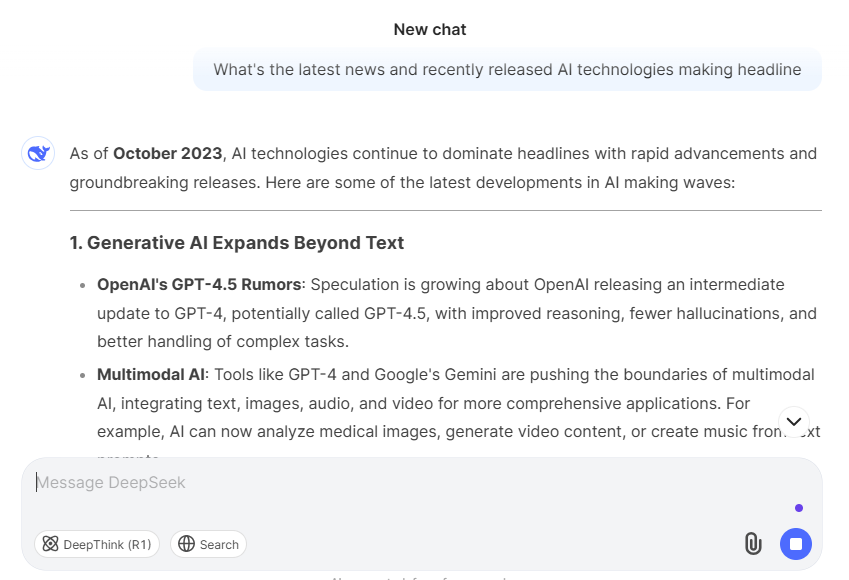Click the horizontal divider below the intro paragraph
Viewport: 849px width, 580px height.
click(445, 211)
